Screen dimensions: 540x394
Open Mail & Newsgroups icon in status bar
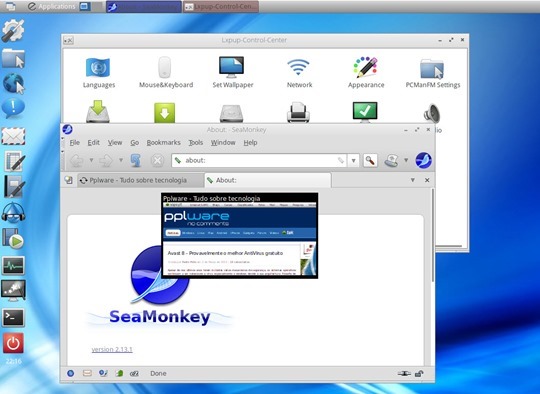point(87,373)
